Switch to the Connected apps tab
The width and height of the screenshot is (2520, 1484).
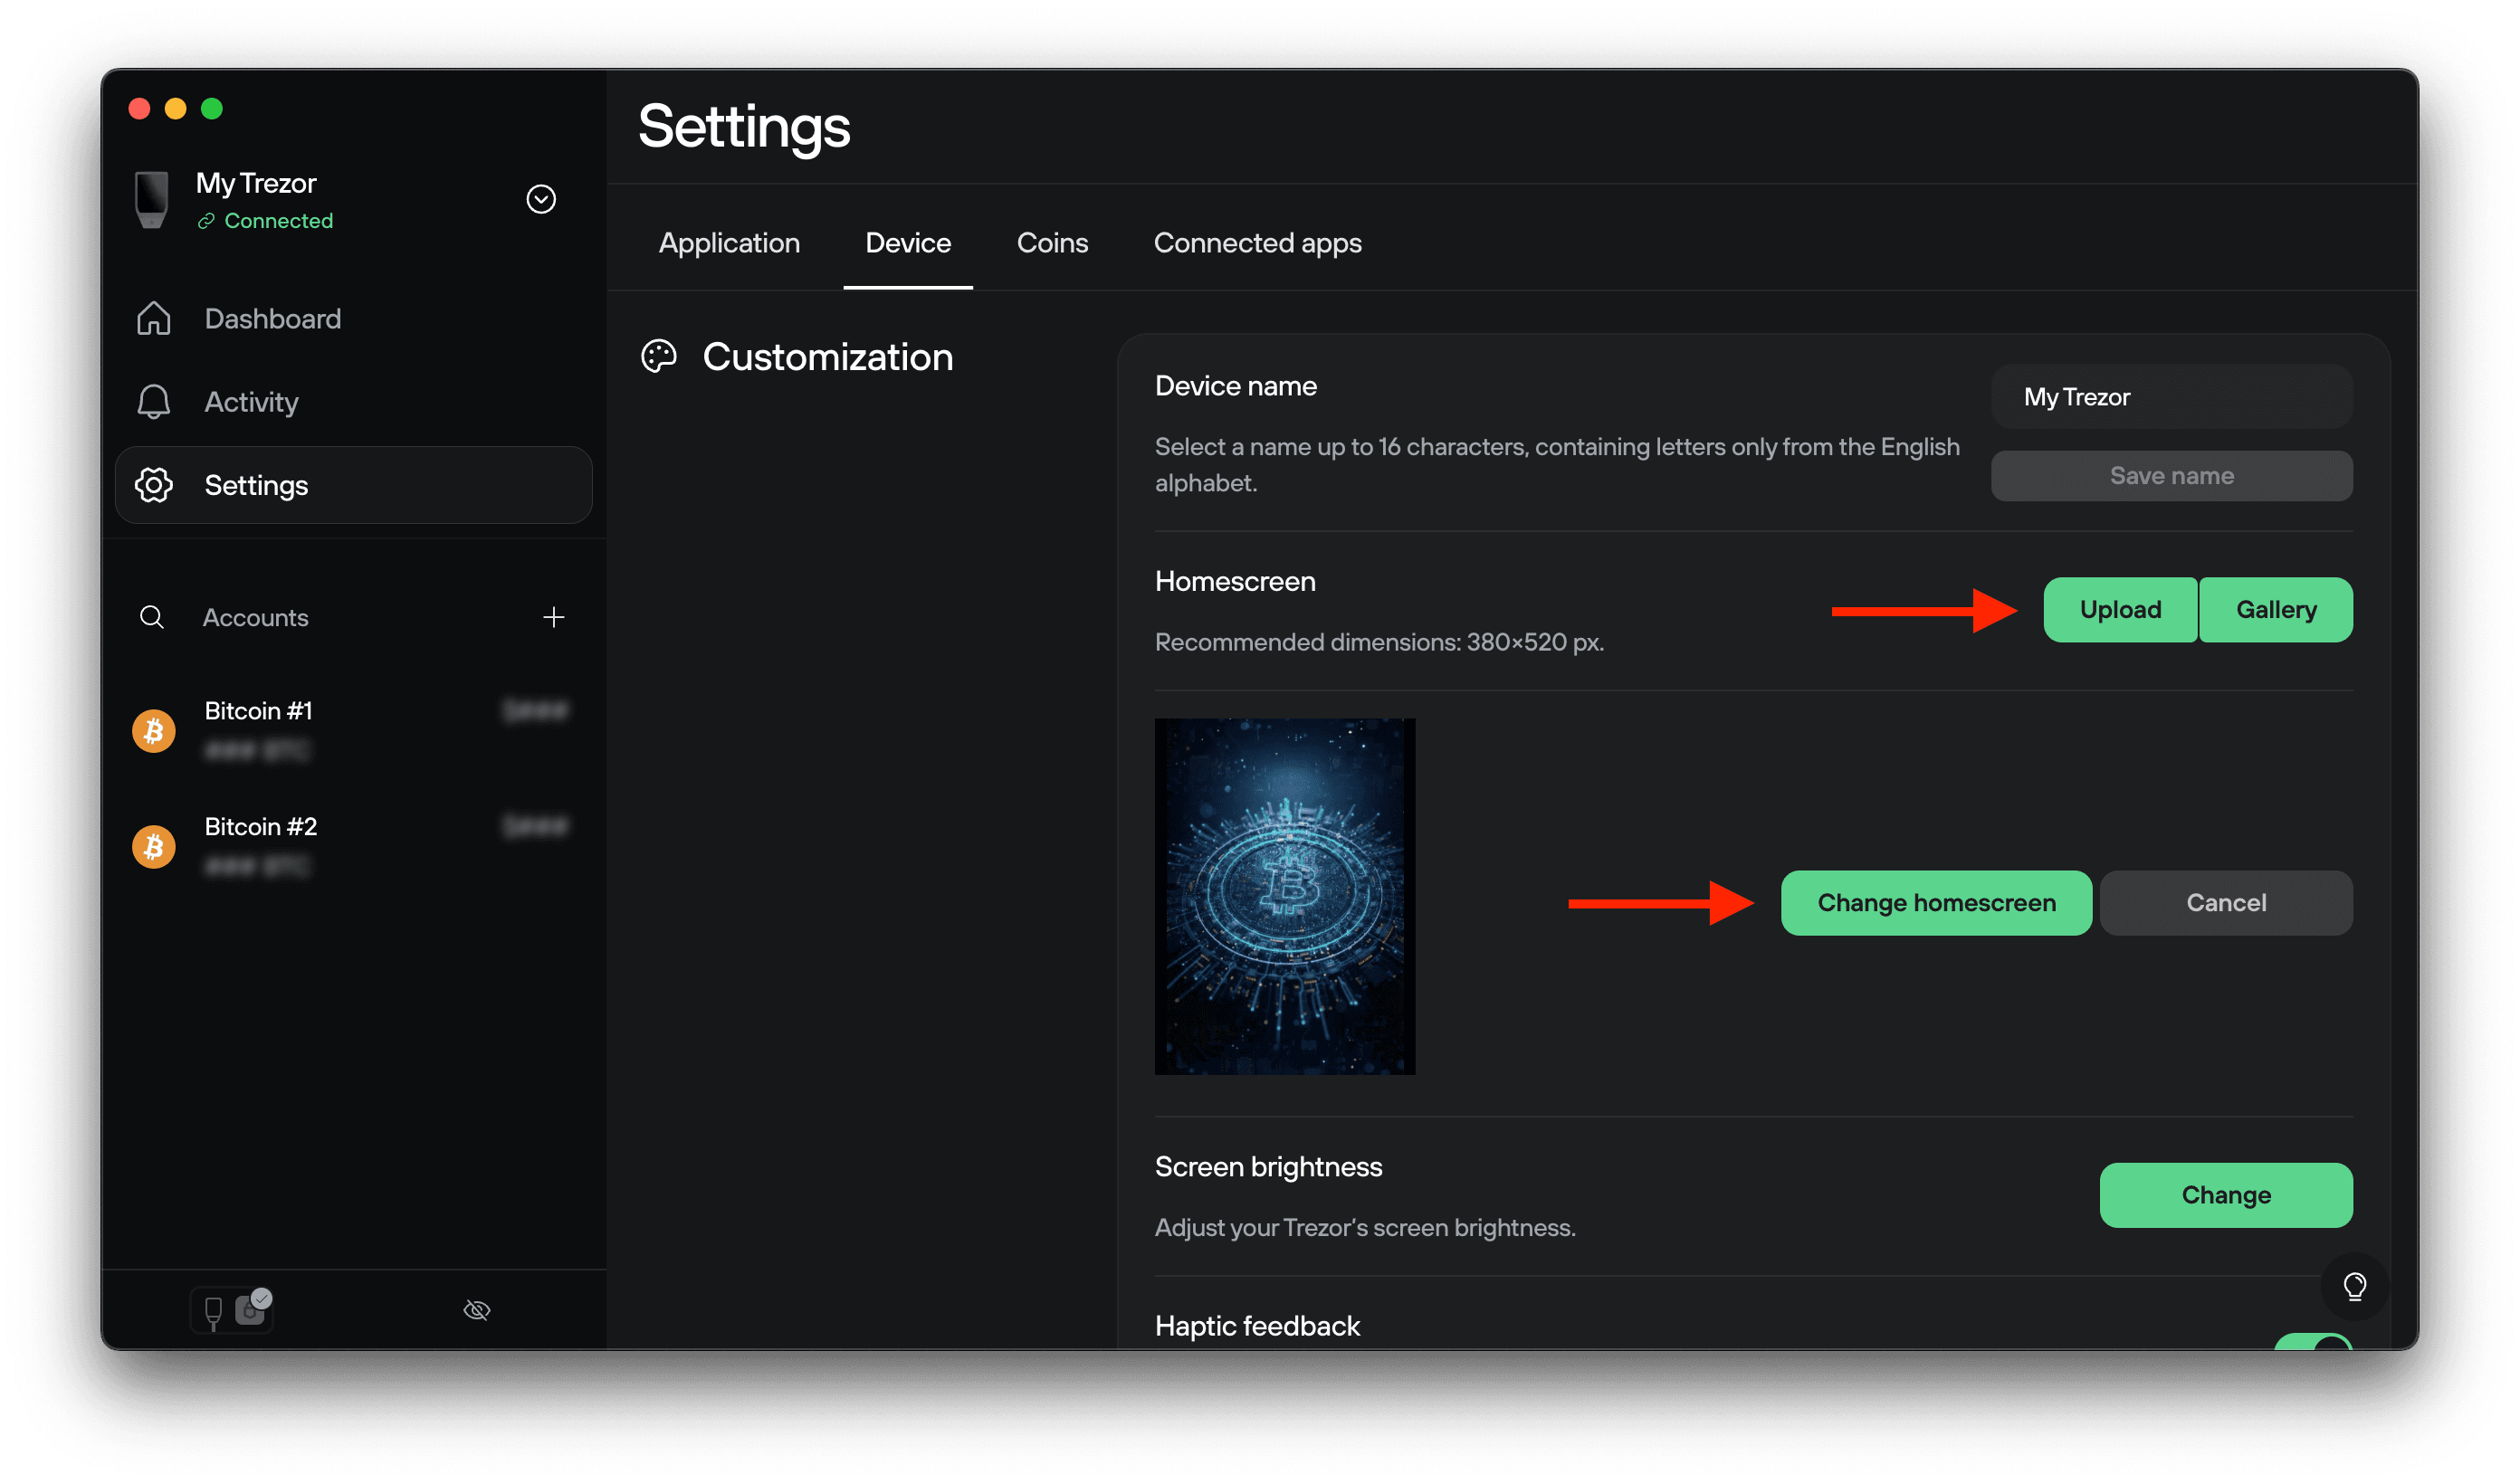click(x=1257, y=242)
